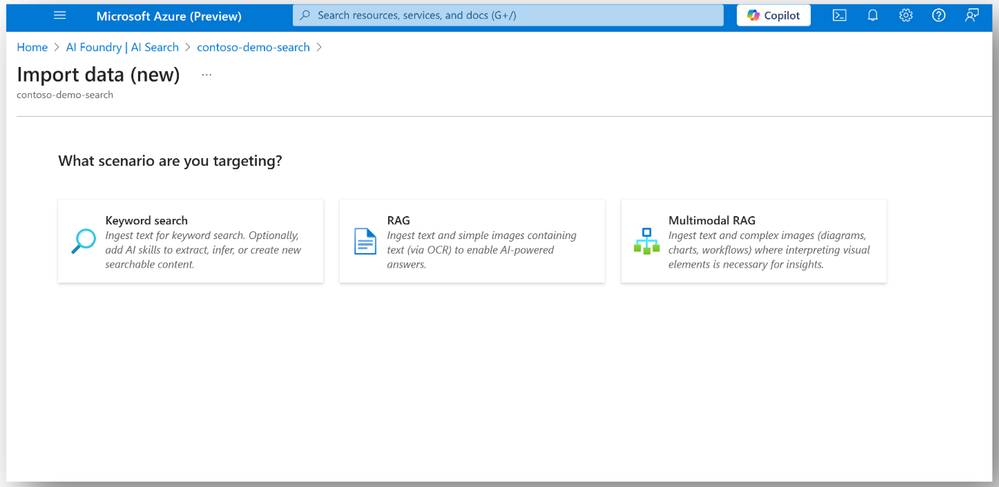Click the Import data (new) page heading
Viewport: 999px width, 487px height.
98,75
